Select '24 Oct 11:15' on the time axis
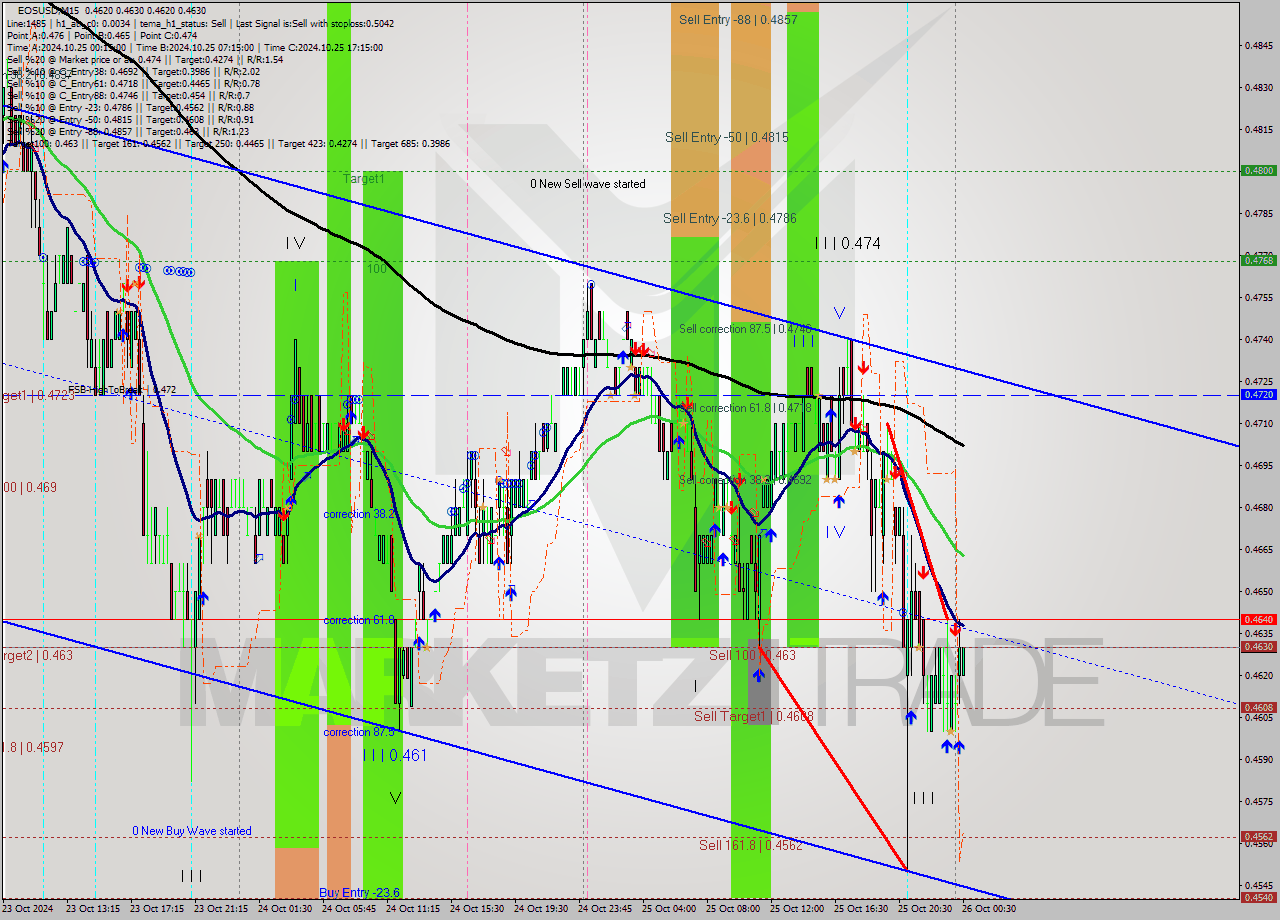 tap(413, 909)
